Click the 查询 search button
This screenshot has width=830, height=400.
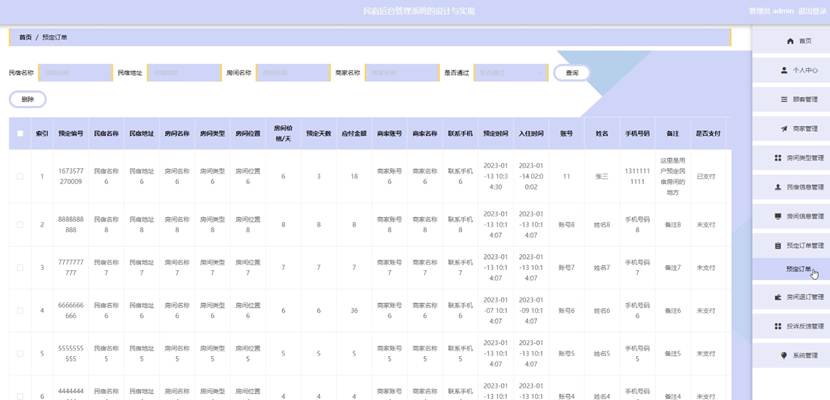[572, 73]
